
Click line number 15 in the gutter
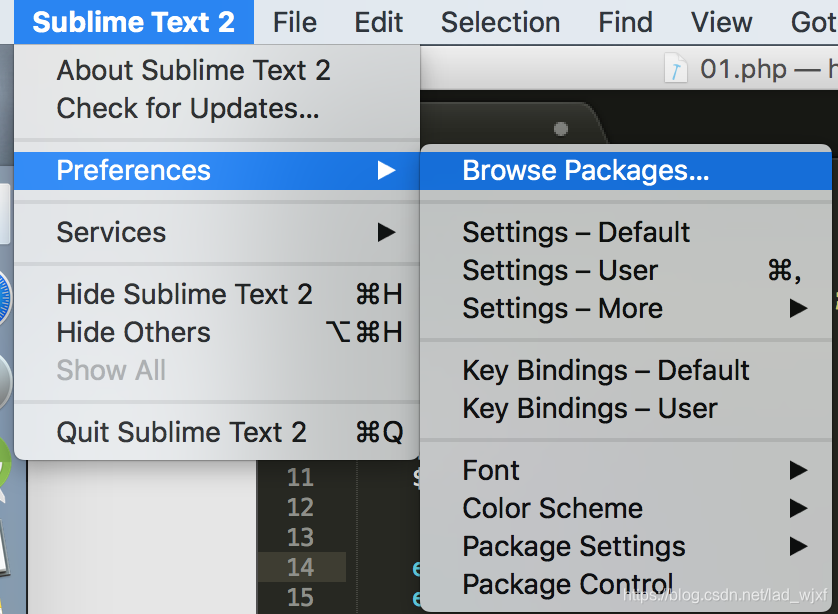pyautogui.click(x=300, y=597)
